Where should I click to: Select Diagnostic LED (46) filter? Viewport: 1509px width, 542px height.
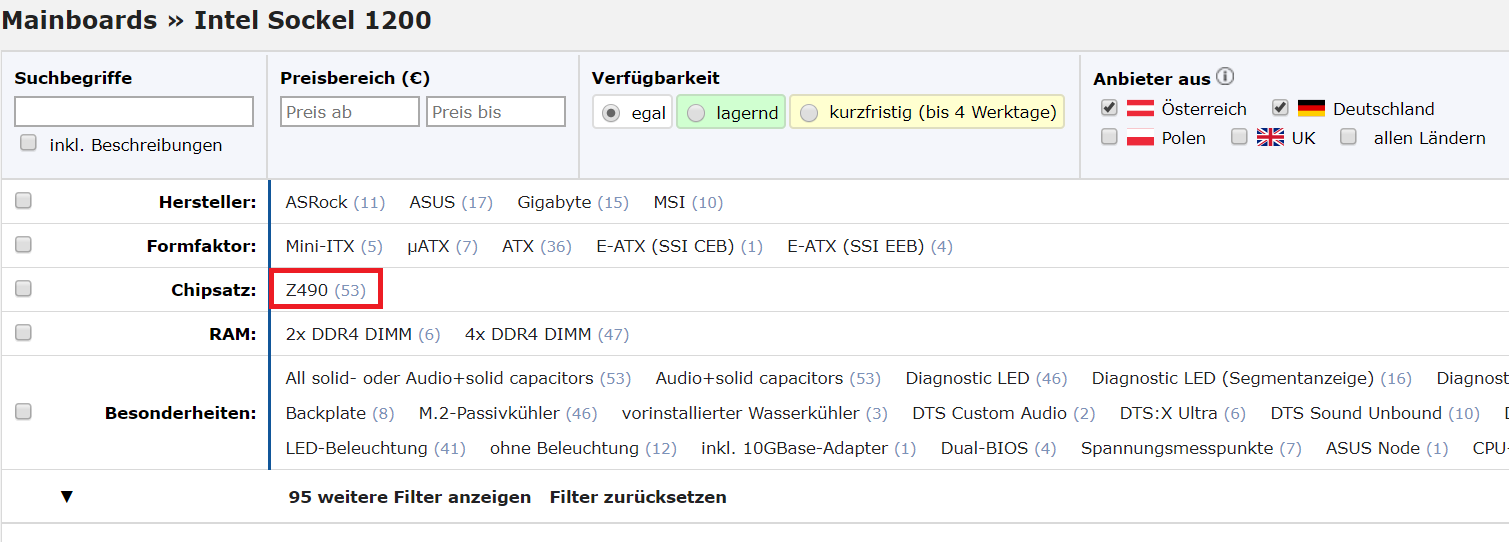pyautogui.click(x=987, y=378)
